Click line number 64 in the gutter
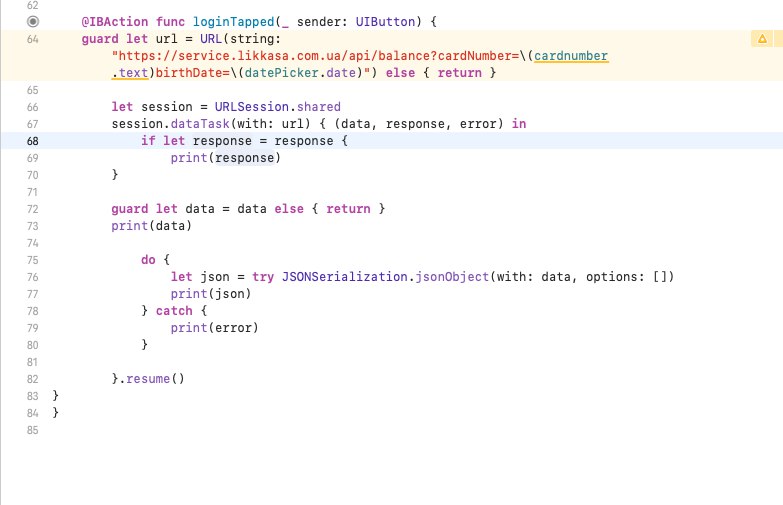This screenshot has height=505, width=783. tap(32, 39)
